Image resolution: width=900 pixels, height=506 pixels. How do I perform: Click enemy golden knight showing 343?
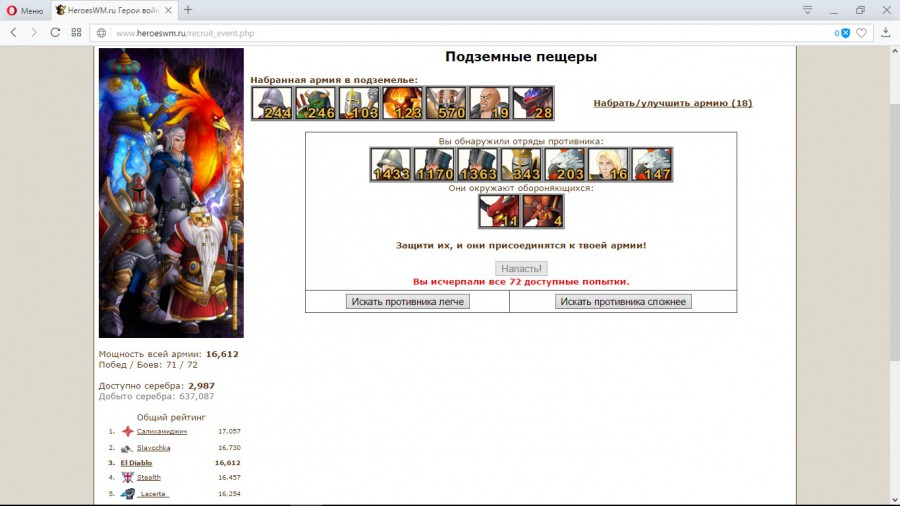click(521, 165)
